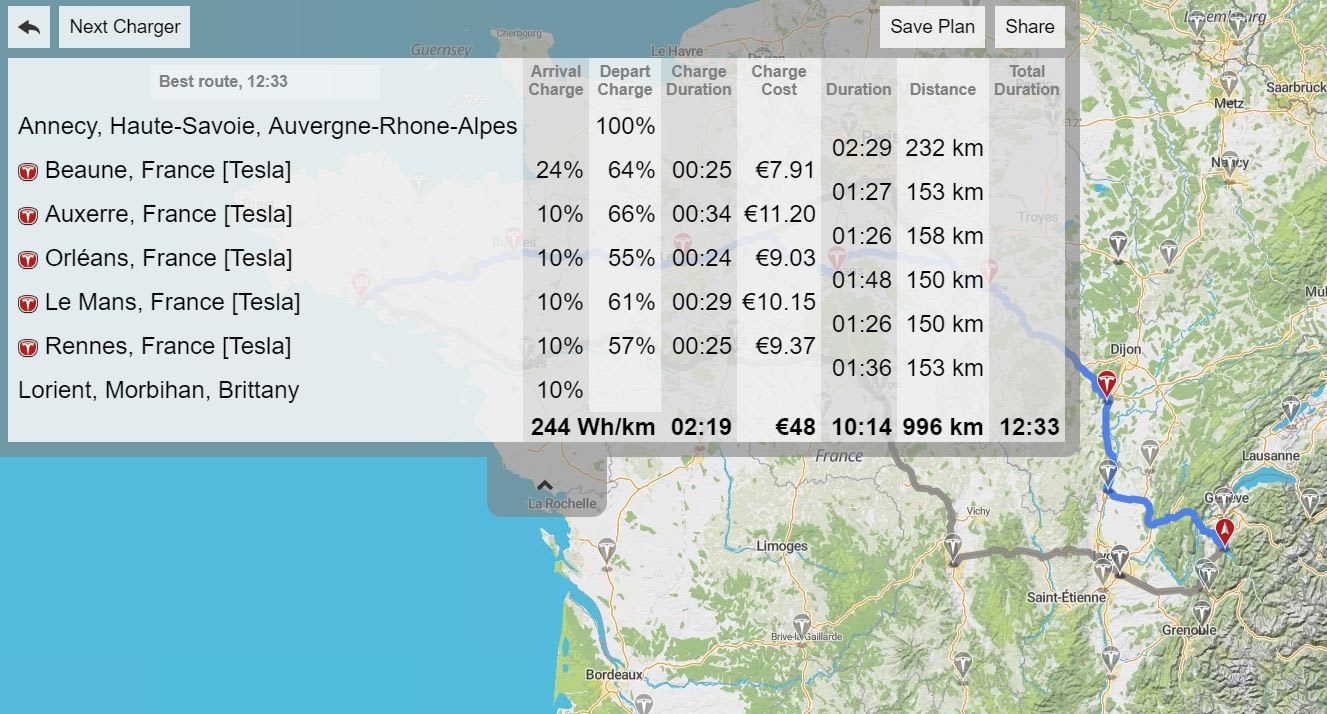
Task: Click the 232 km distance value
Action: [945, 148]
